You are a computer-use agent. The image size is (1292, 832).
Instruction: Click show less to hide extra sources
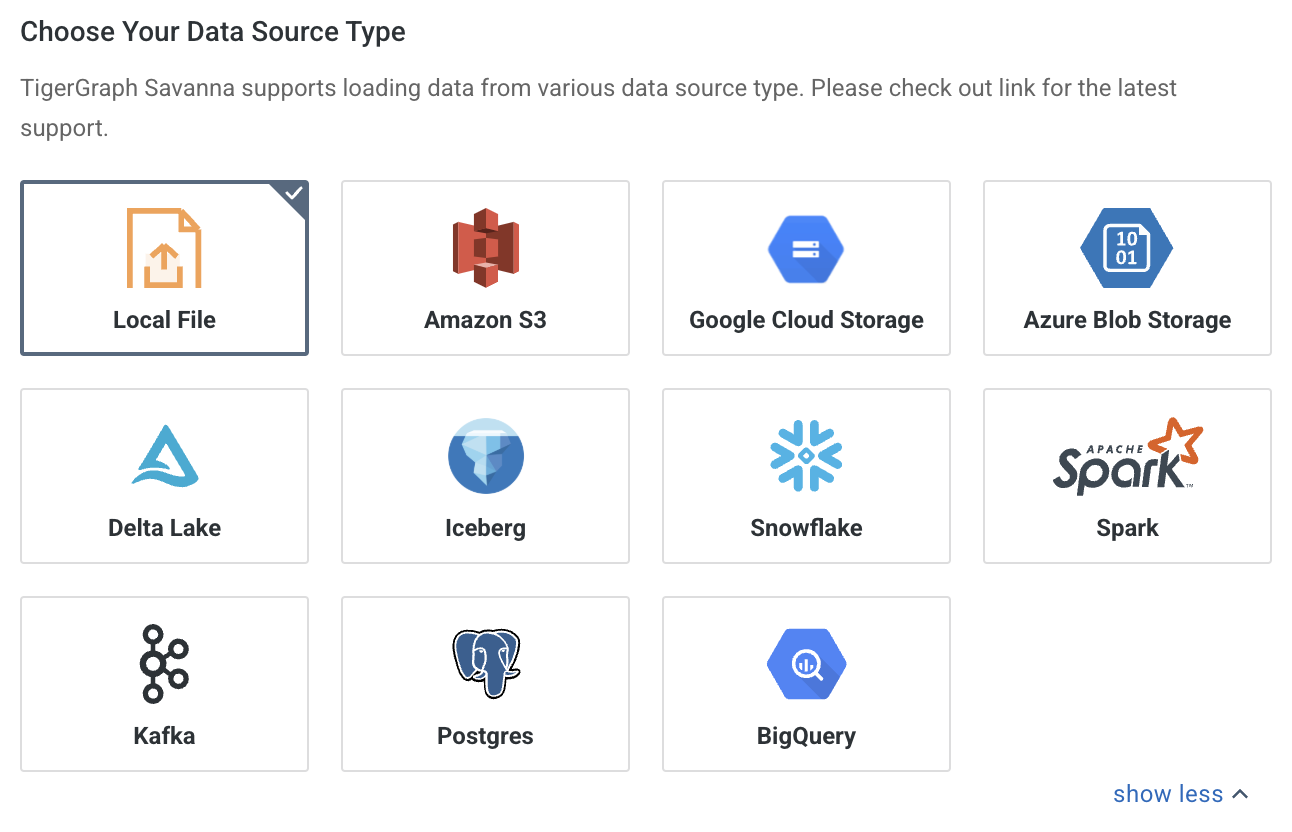point(1168,793)
